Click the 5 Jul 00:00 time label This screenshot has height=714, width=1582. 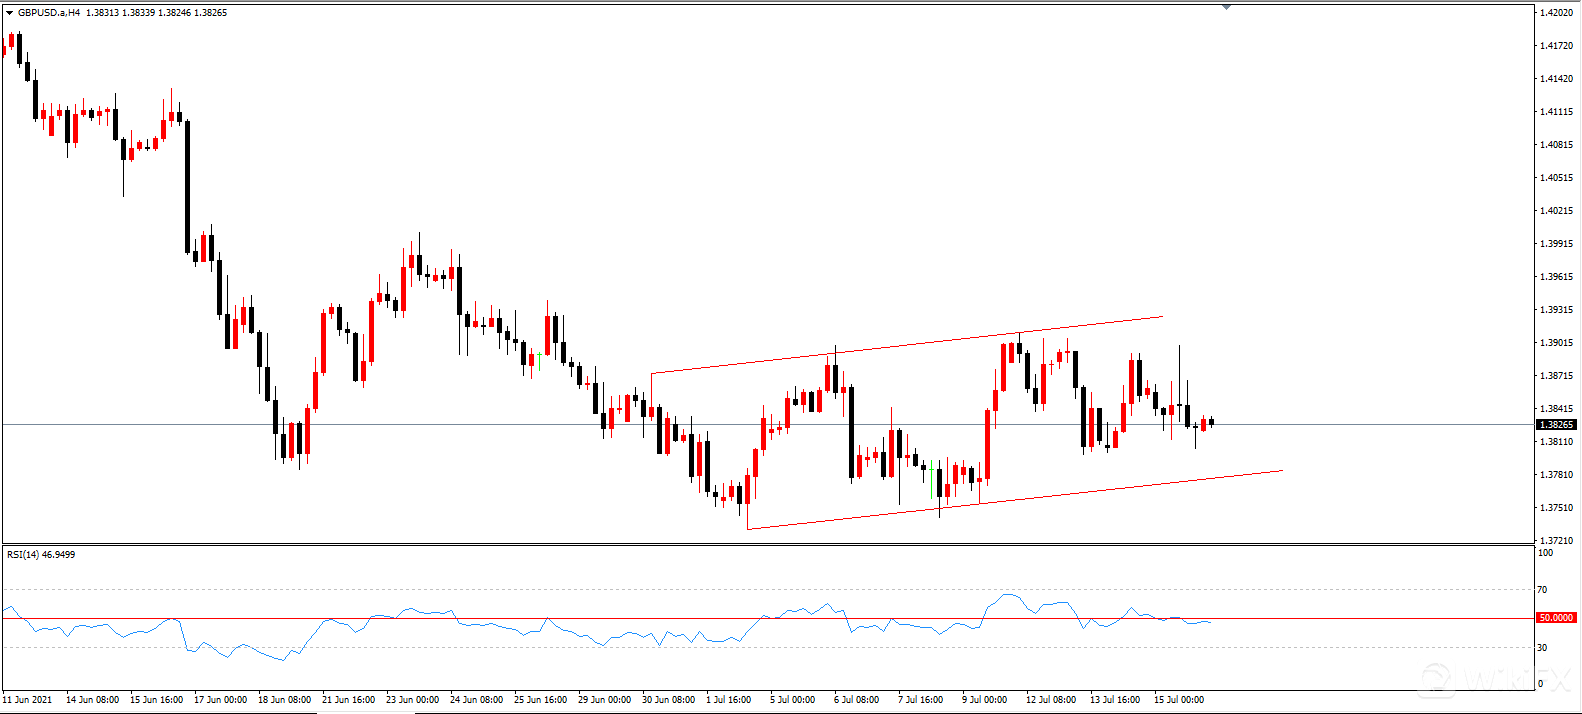point(791,700)
